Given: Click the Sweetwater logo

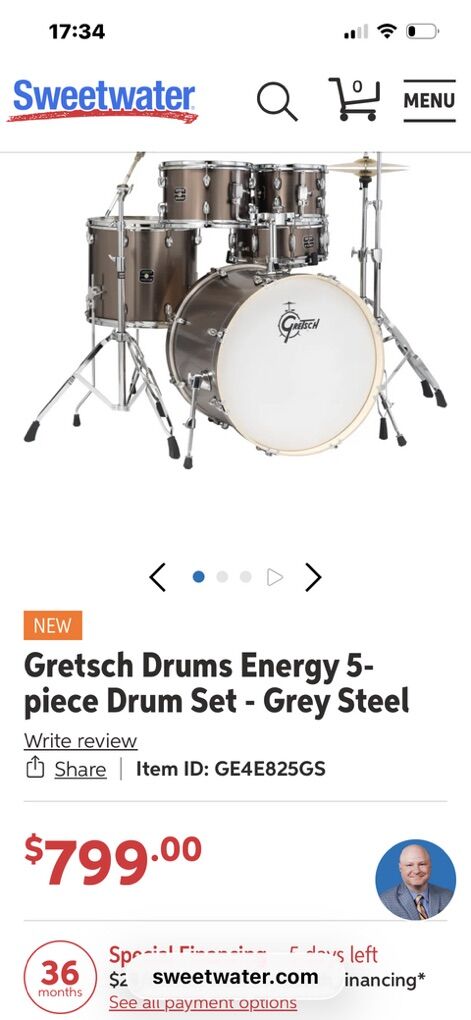Looking at the screenshot, I should click(x=103, y=101).
